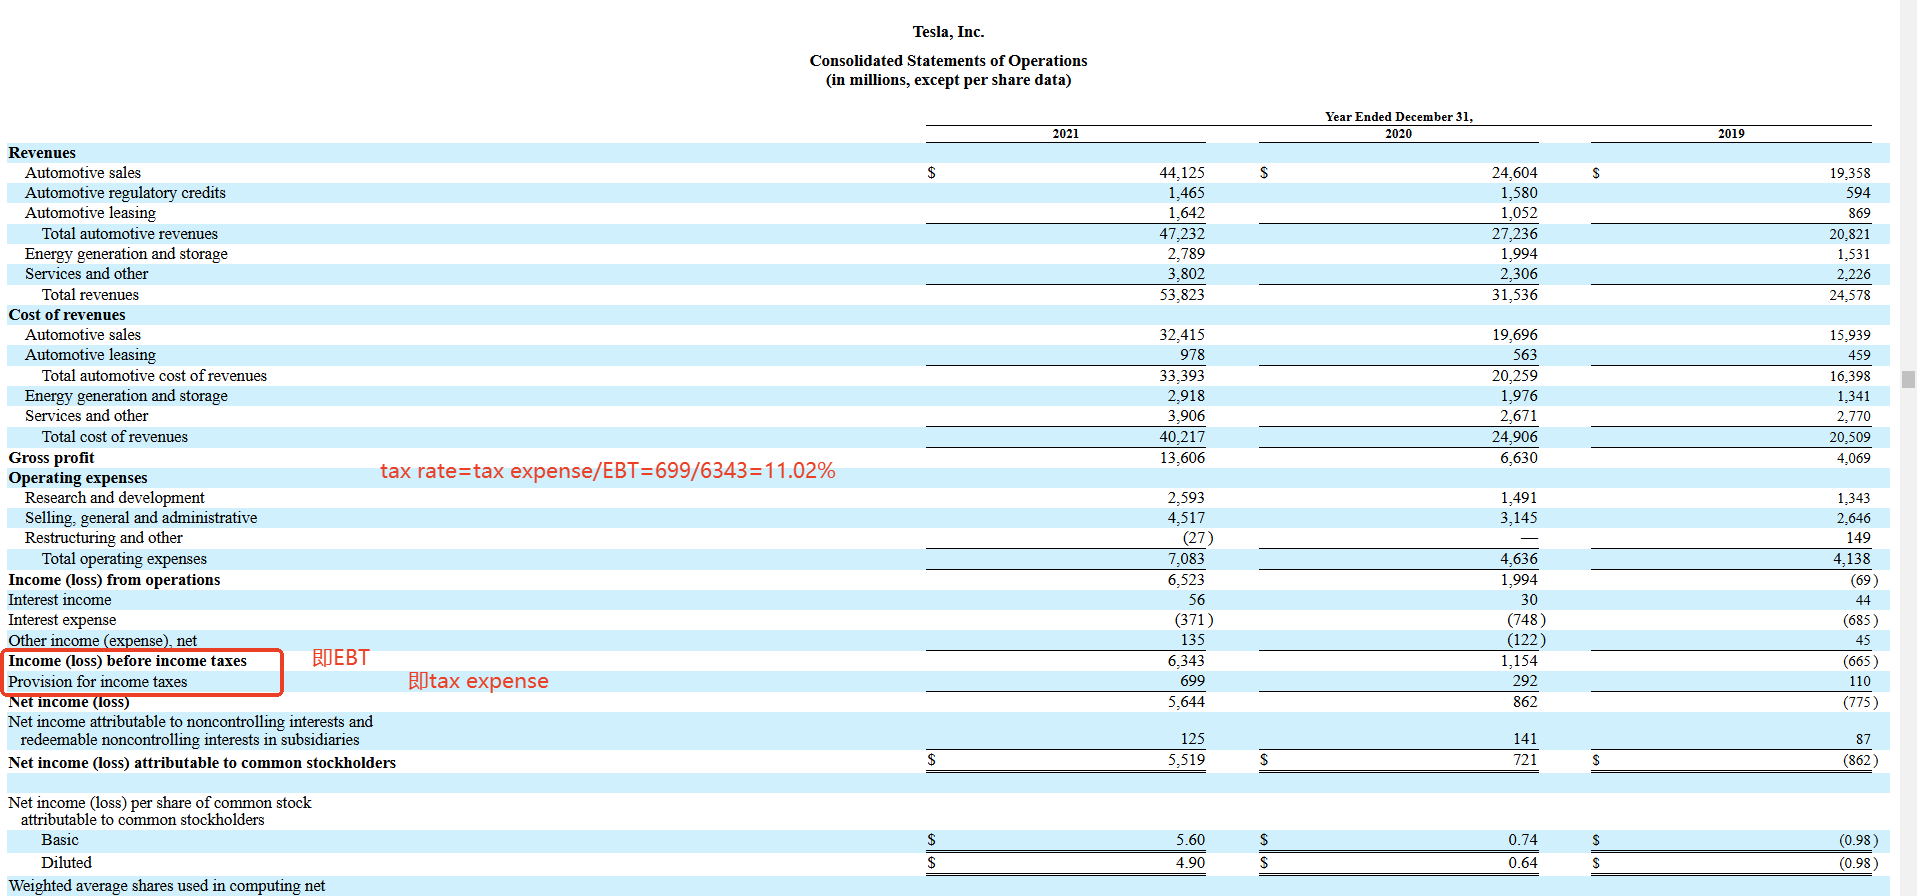Select the 2021 column header
The width and height of the screenshot is (1917, 896).
[x=1065, y=134]
